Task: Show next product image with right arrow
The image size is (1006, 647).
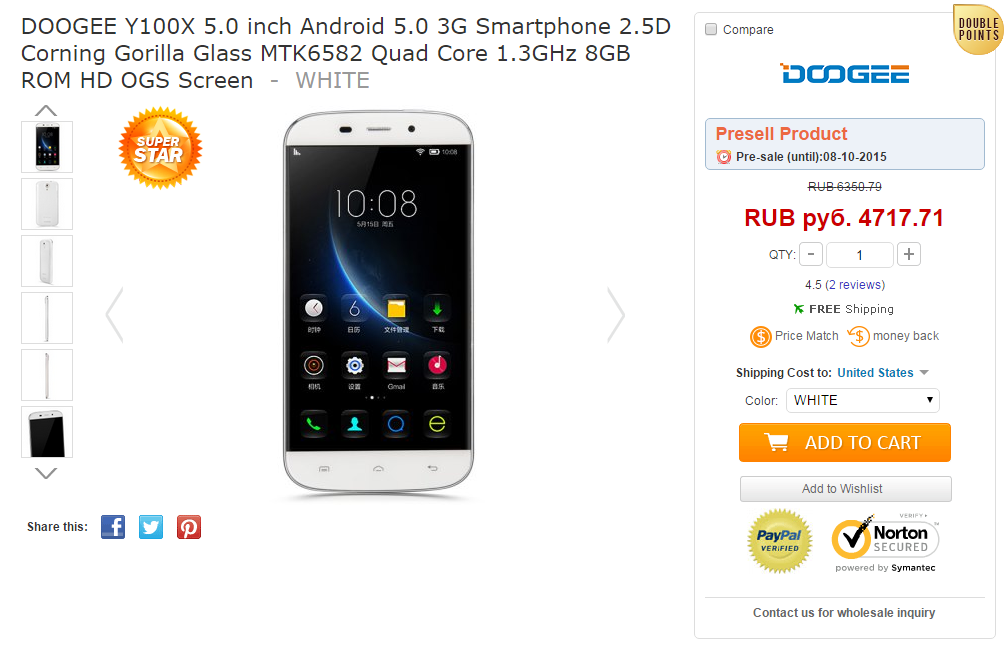Action: [x=616, y=315]
